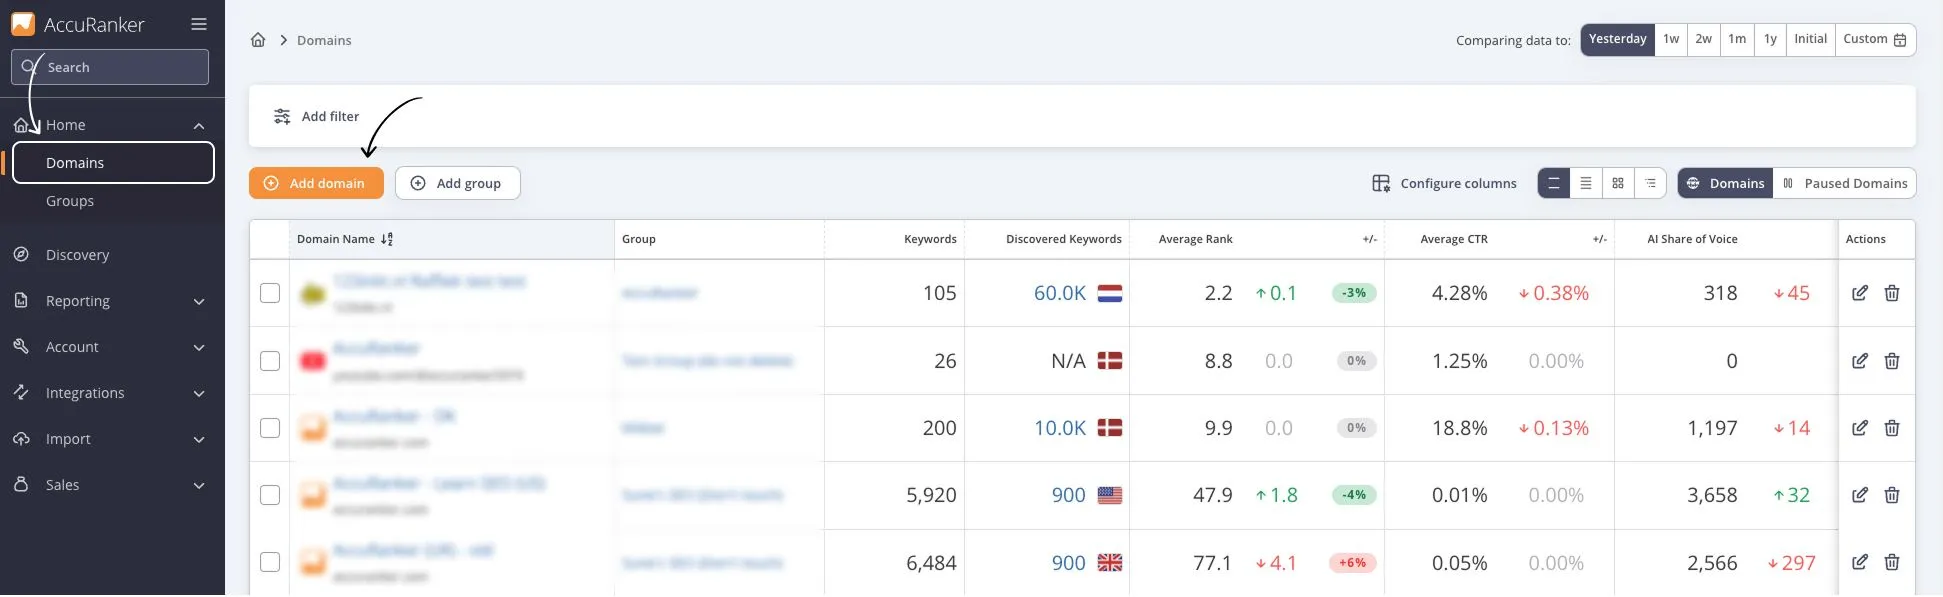Choose Custom comparison date range
The image size is (1943, 597).
(x=1874, y=39)
